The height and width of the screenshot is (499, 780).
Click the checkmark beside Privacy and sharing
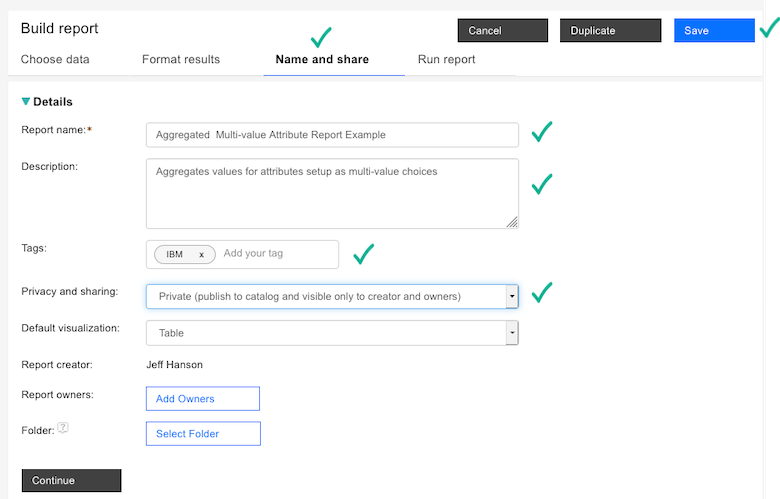pos(542,293)
